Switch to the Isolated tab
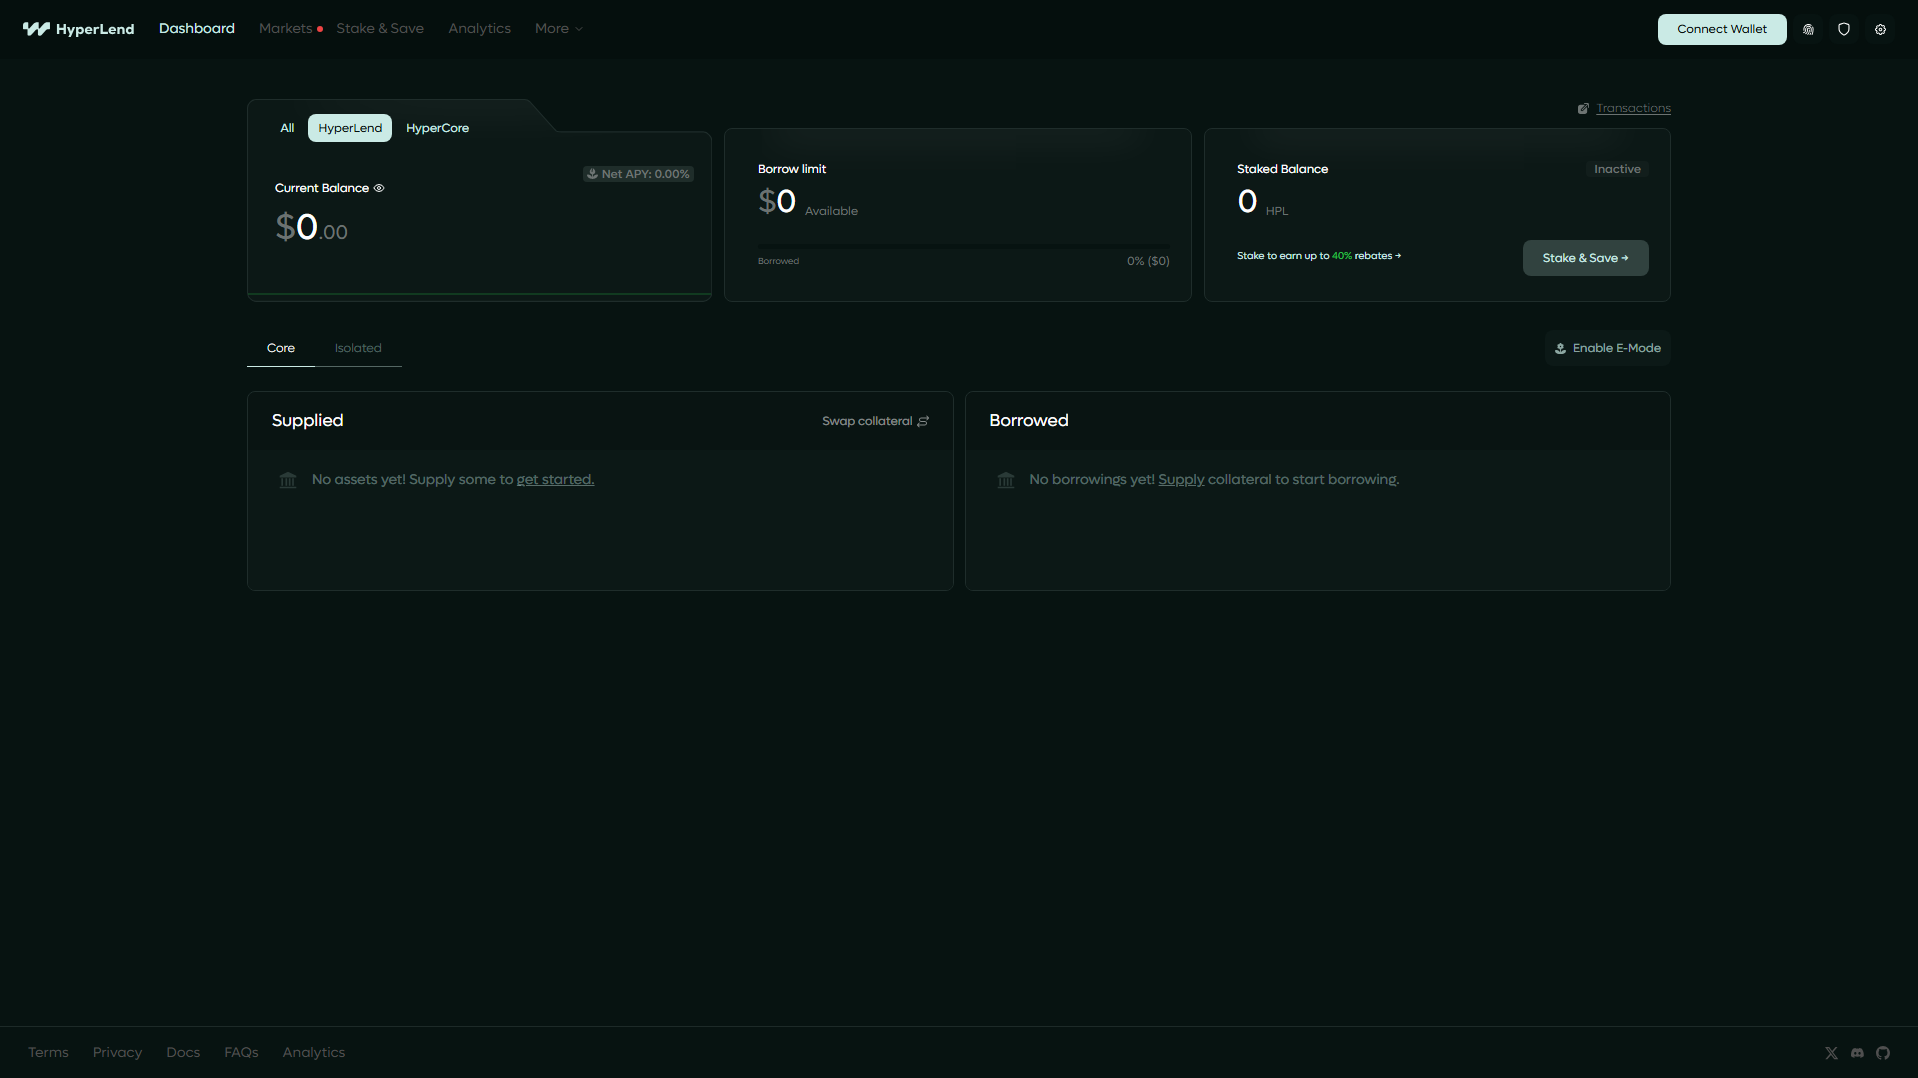This screenshot has width=1918, height=1078. (x=358, y=348)
